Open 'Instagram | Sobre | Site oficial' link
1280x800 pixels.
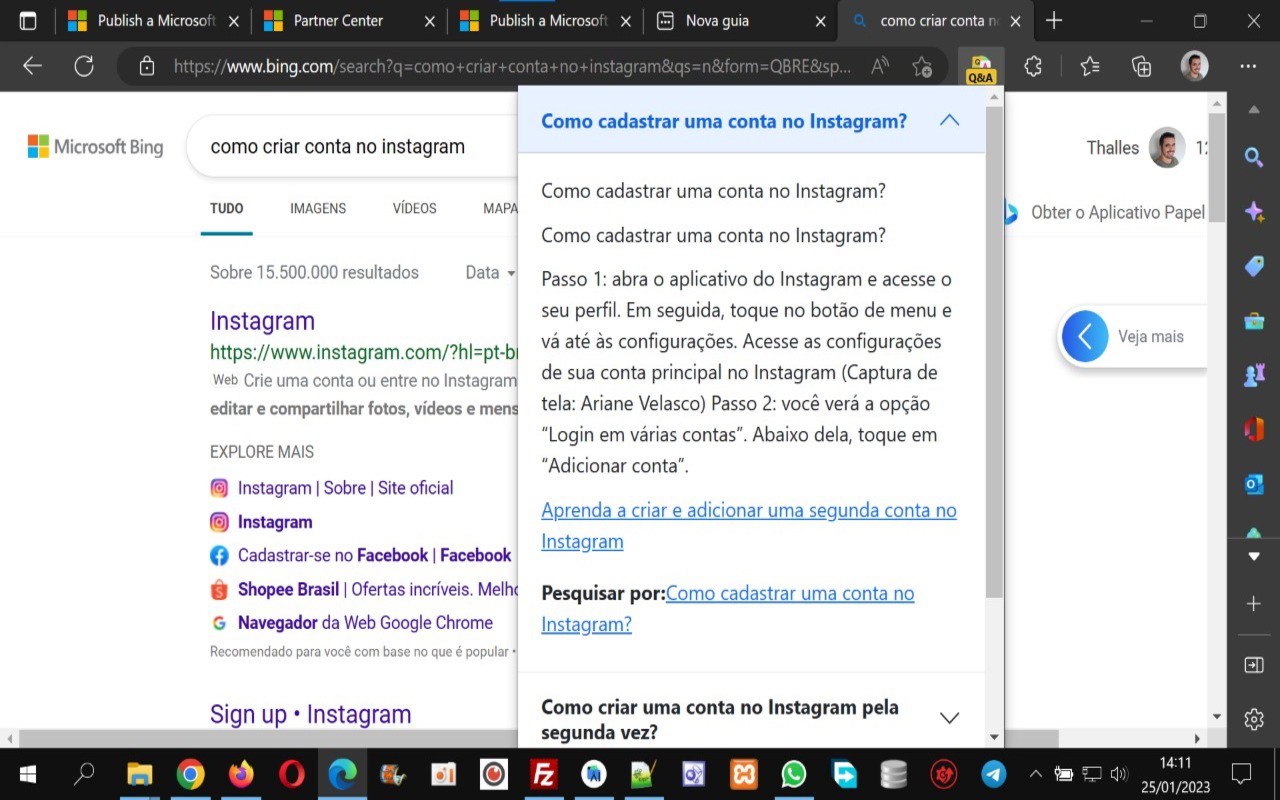(345, 488)
